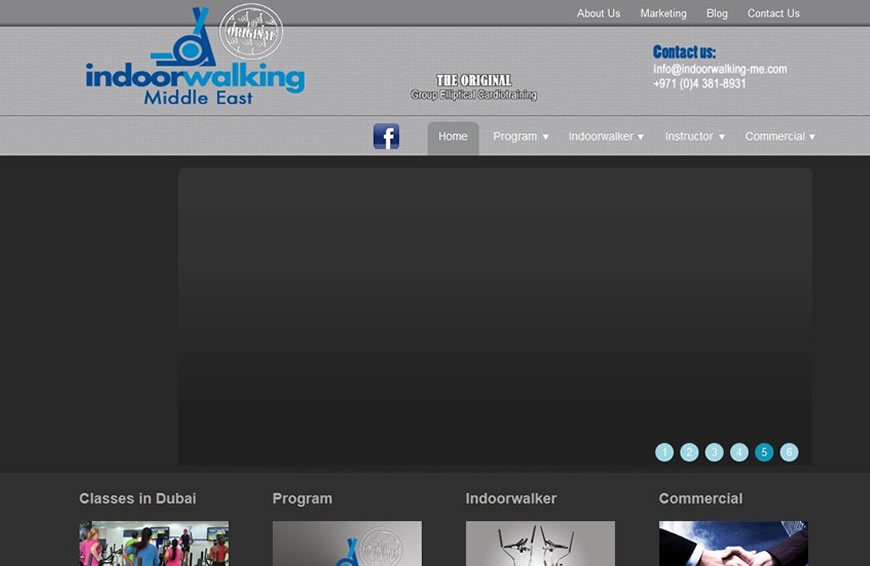The width and height of the screenshot is (870, 566).
Task: Expand the Indoorwalker dropdown menu
Action: click(606, 137)
